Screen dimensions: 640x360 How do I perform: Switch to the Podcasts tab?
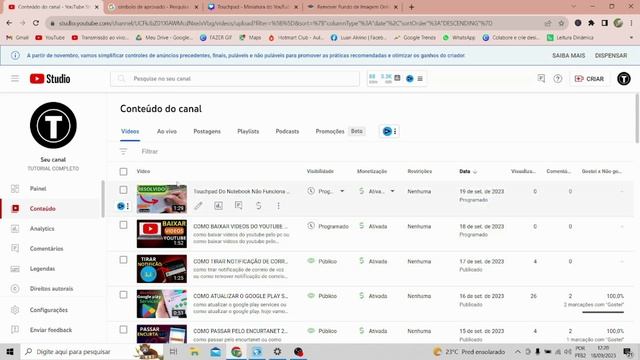[x=287, y=131]
